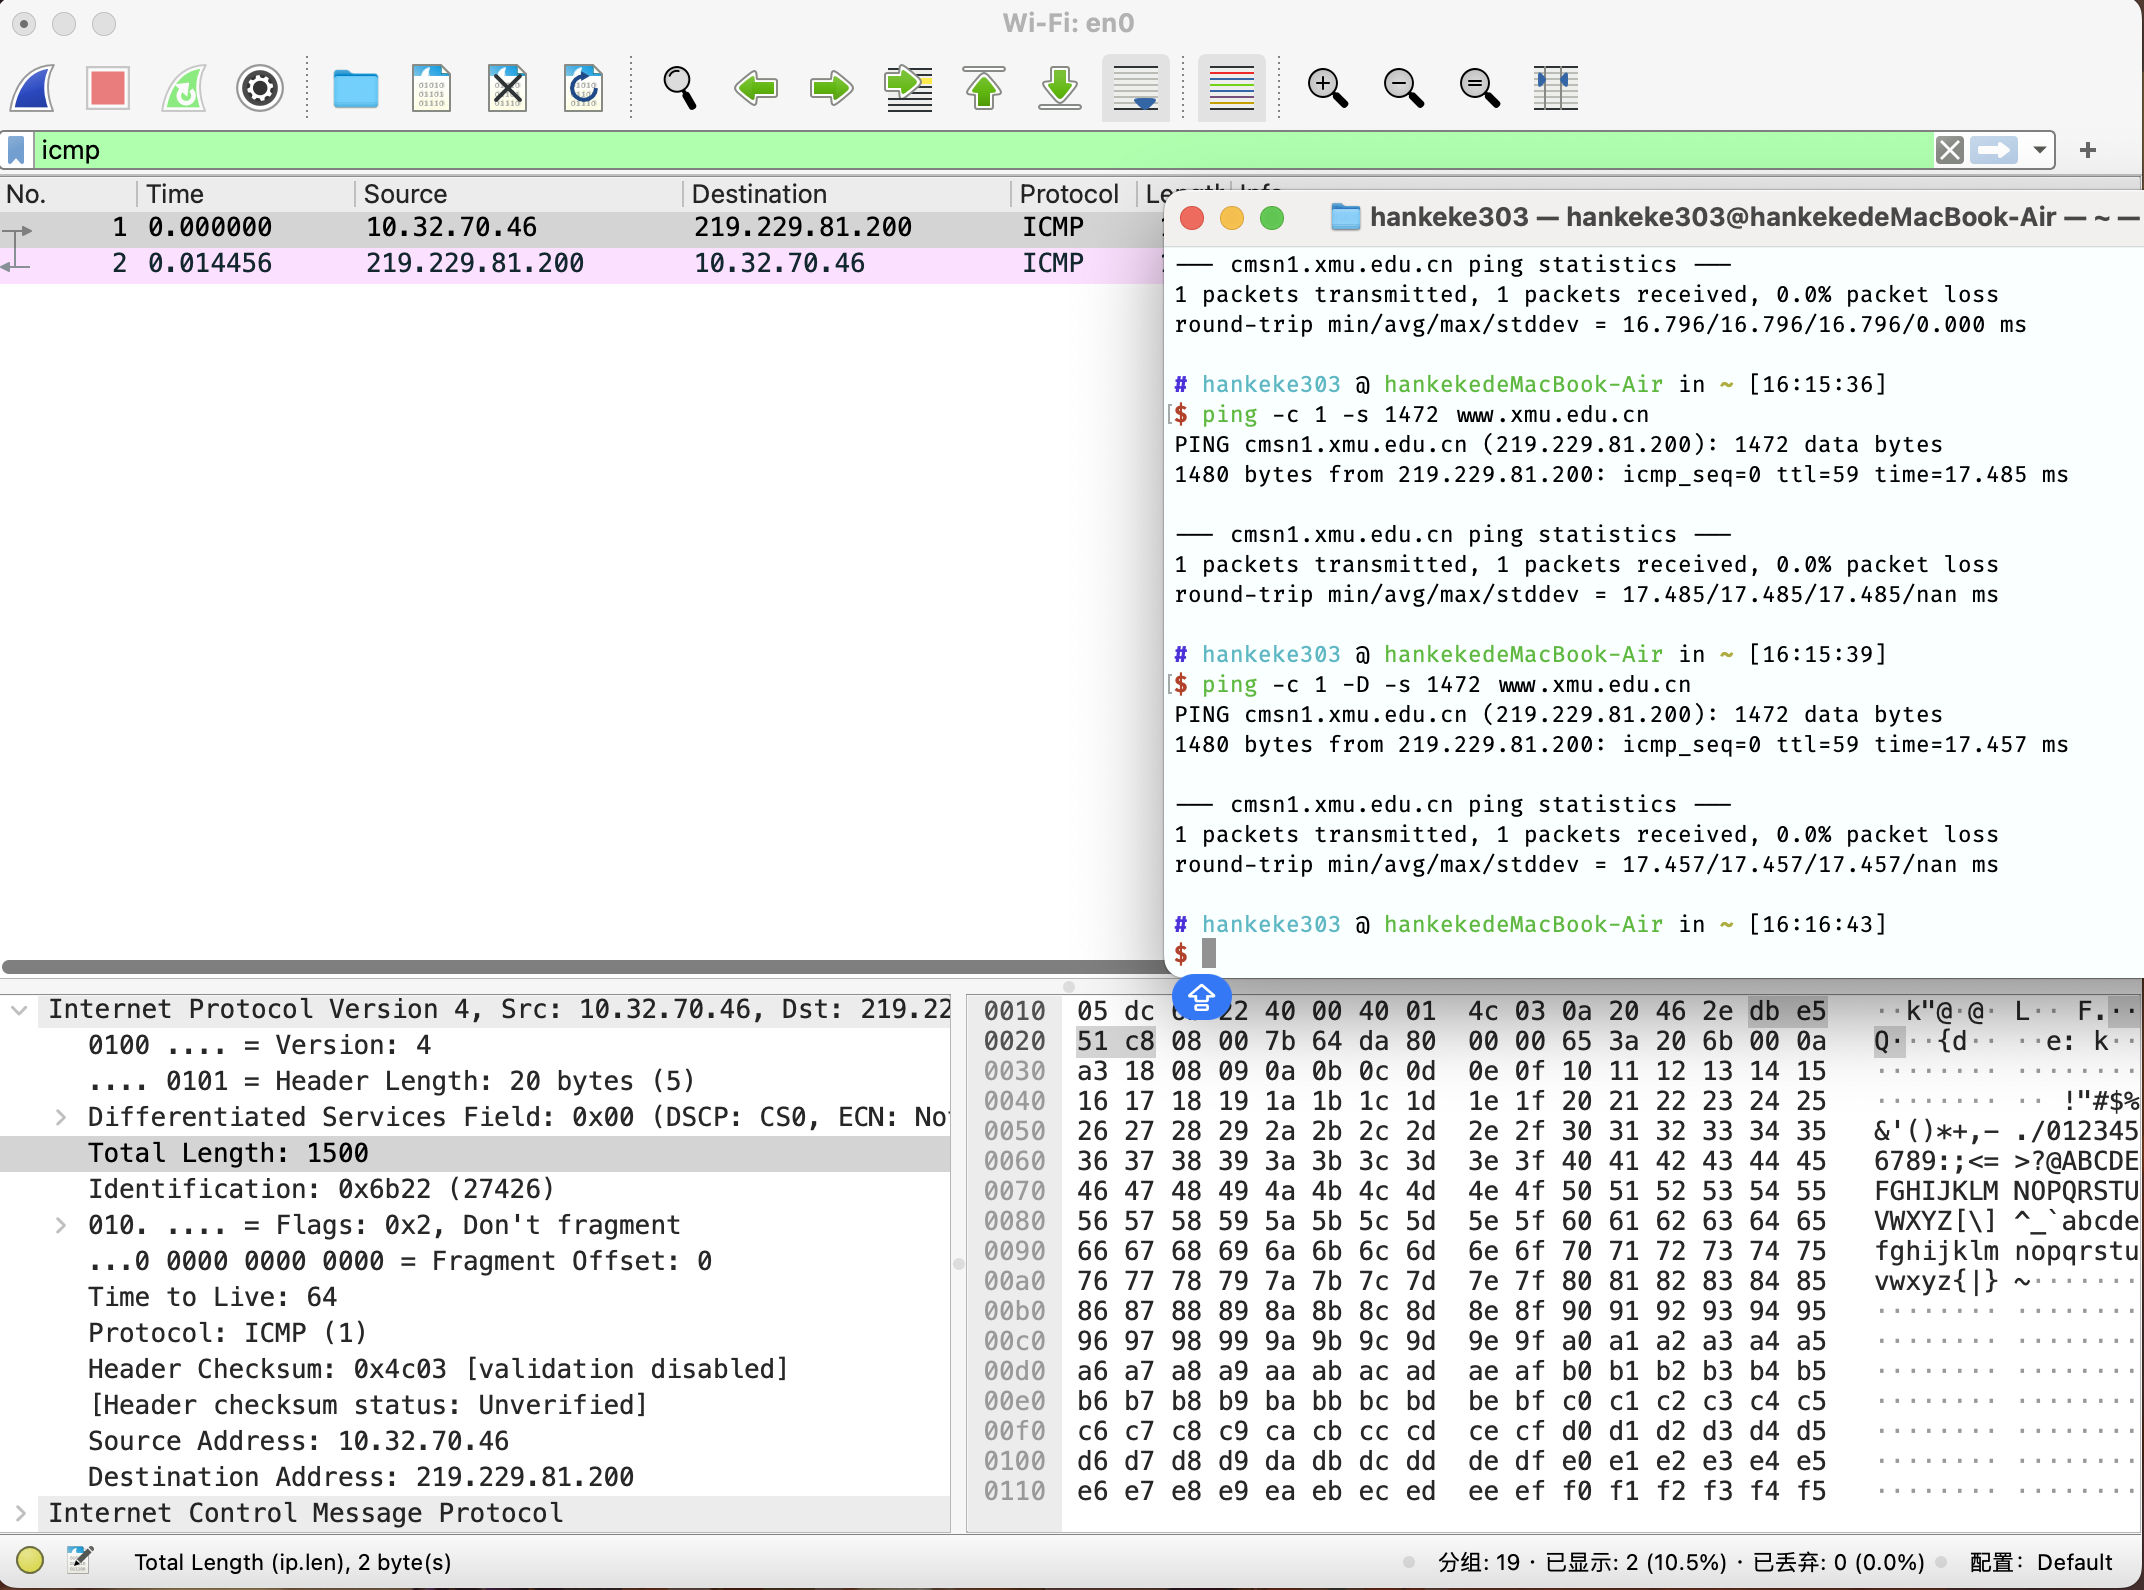This screenshot has width=2144, height=1590.
Task: Sort packets by Protocol column
Action: 1074,194
